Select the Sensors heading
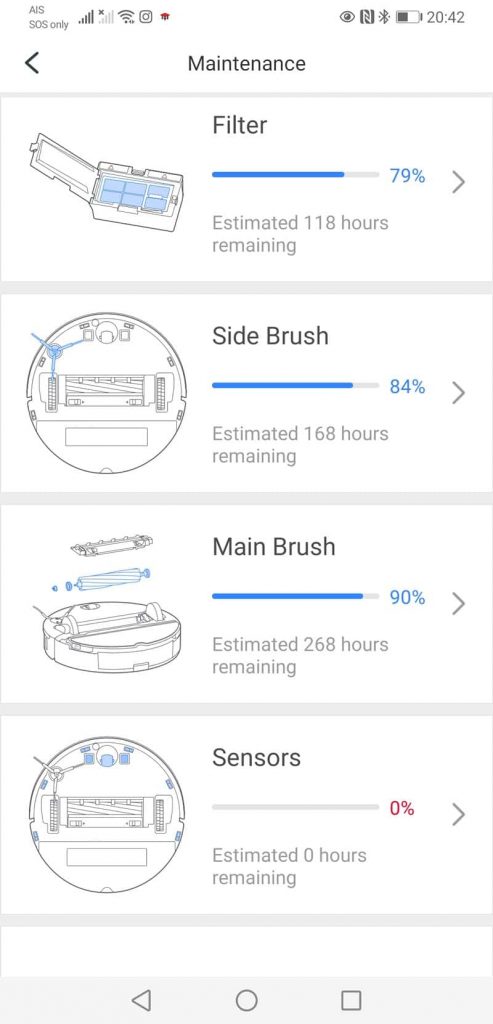Screen dimensions: 493x1024 (x=257, y=758)
